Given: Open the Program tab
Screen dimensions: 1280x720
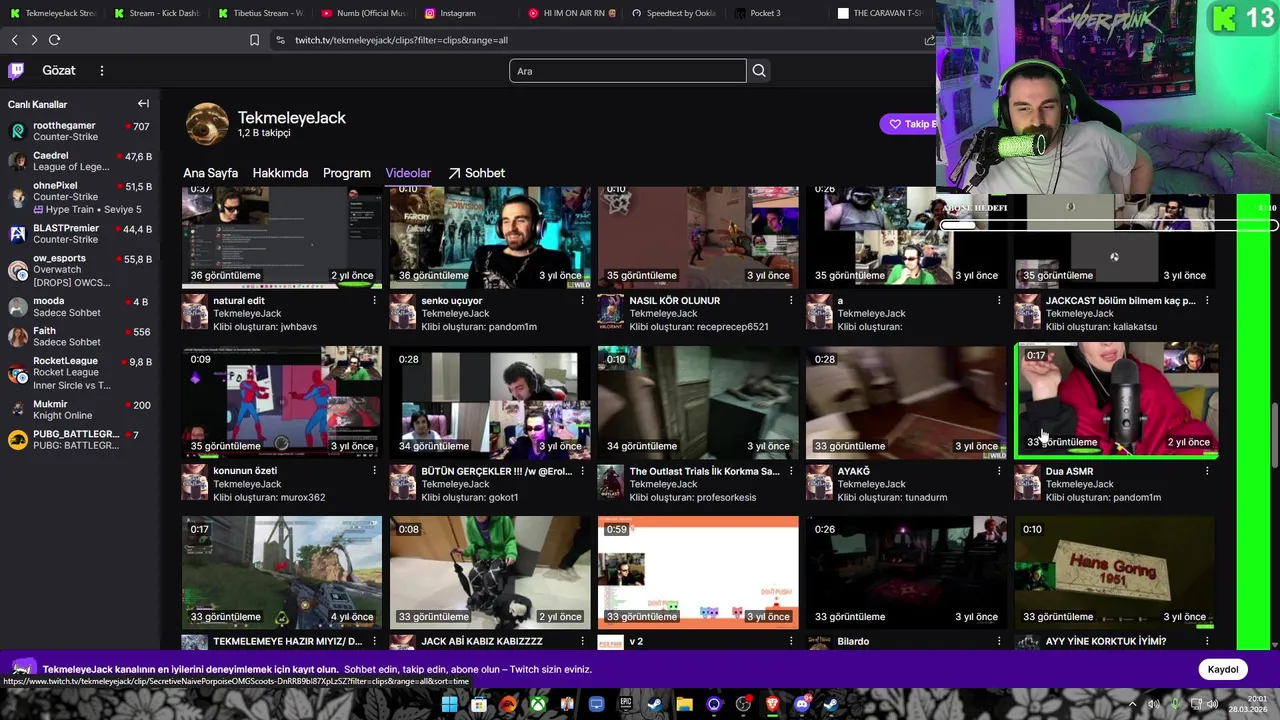Looking at the screenshot, I should tap(347, 173).
